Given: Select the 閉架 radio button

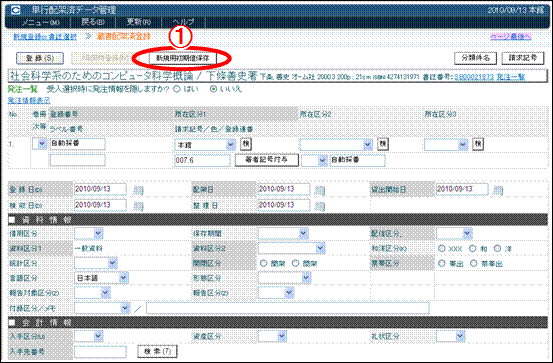Looking at the screenshot, I should click(296, 263).
